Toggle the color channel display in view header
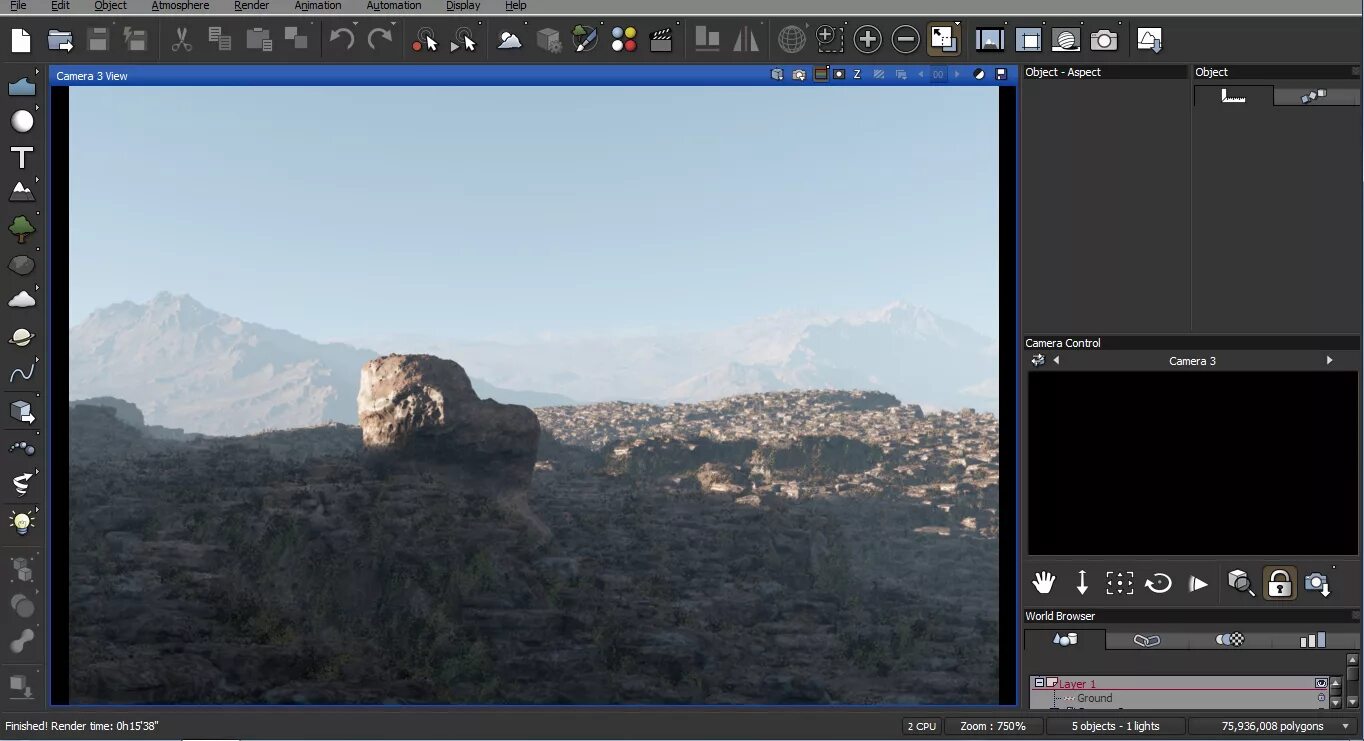 click(820, 74)
